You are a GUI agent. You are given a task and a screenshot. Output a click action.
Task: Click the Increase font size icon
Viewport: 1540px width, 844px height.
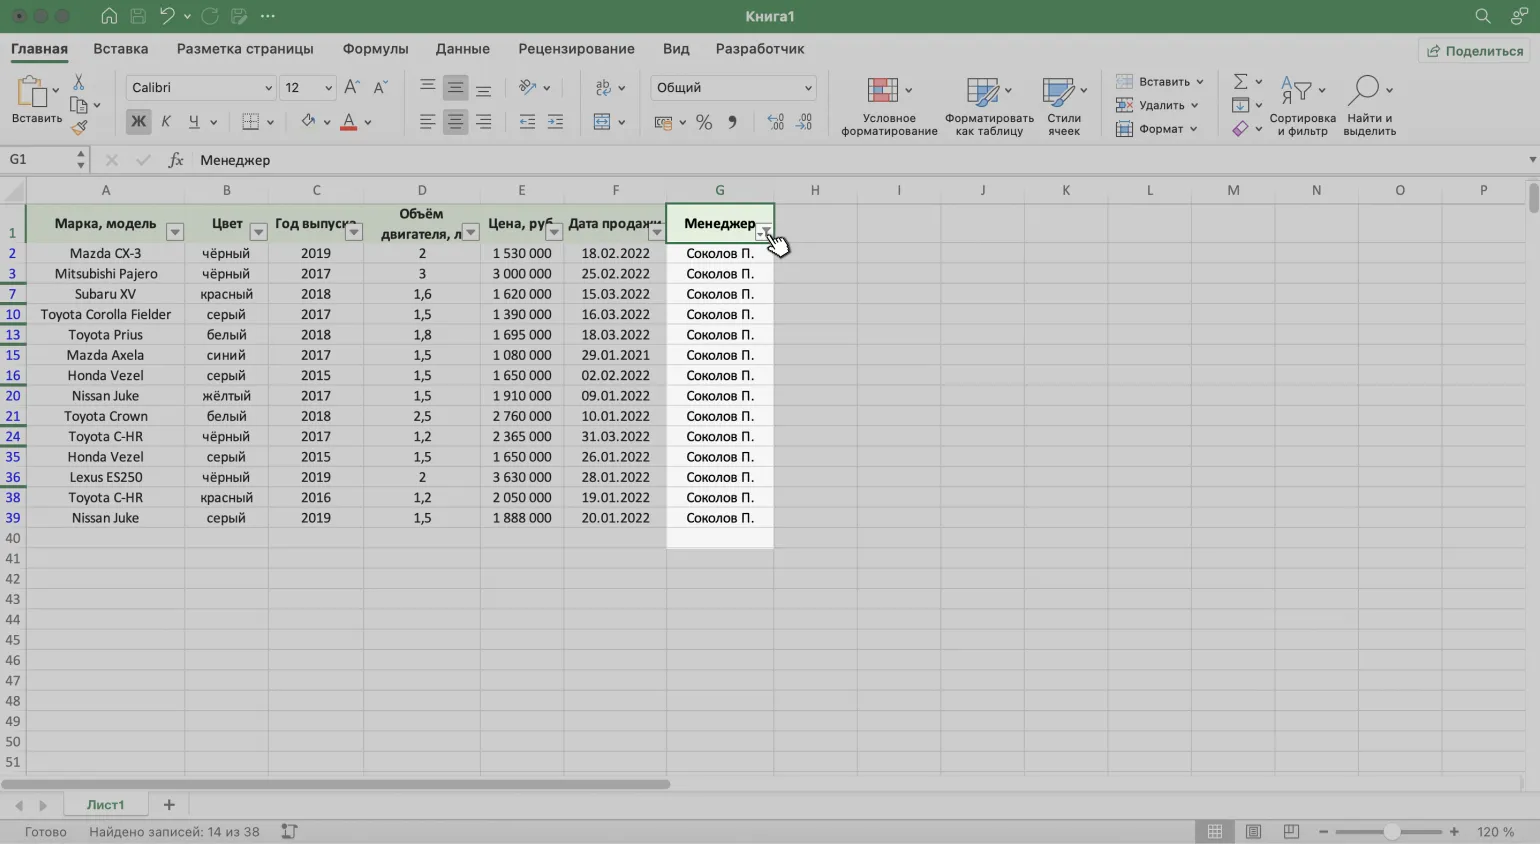(351, 88)
